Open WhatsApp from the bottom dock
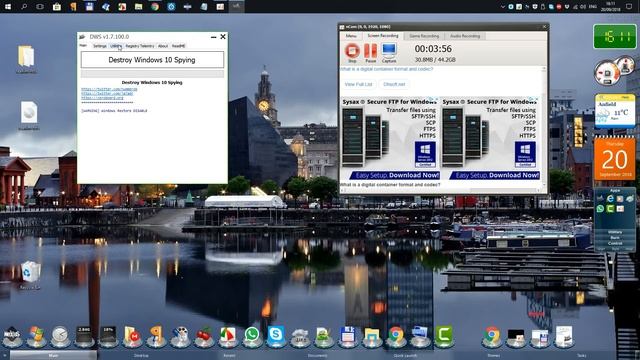This screenshot has width=640, height=360. click(252, 336)
